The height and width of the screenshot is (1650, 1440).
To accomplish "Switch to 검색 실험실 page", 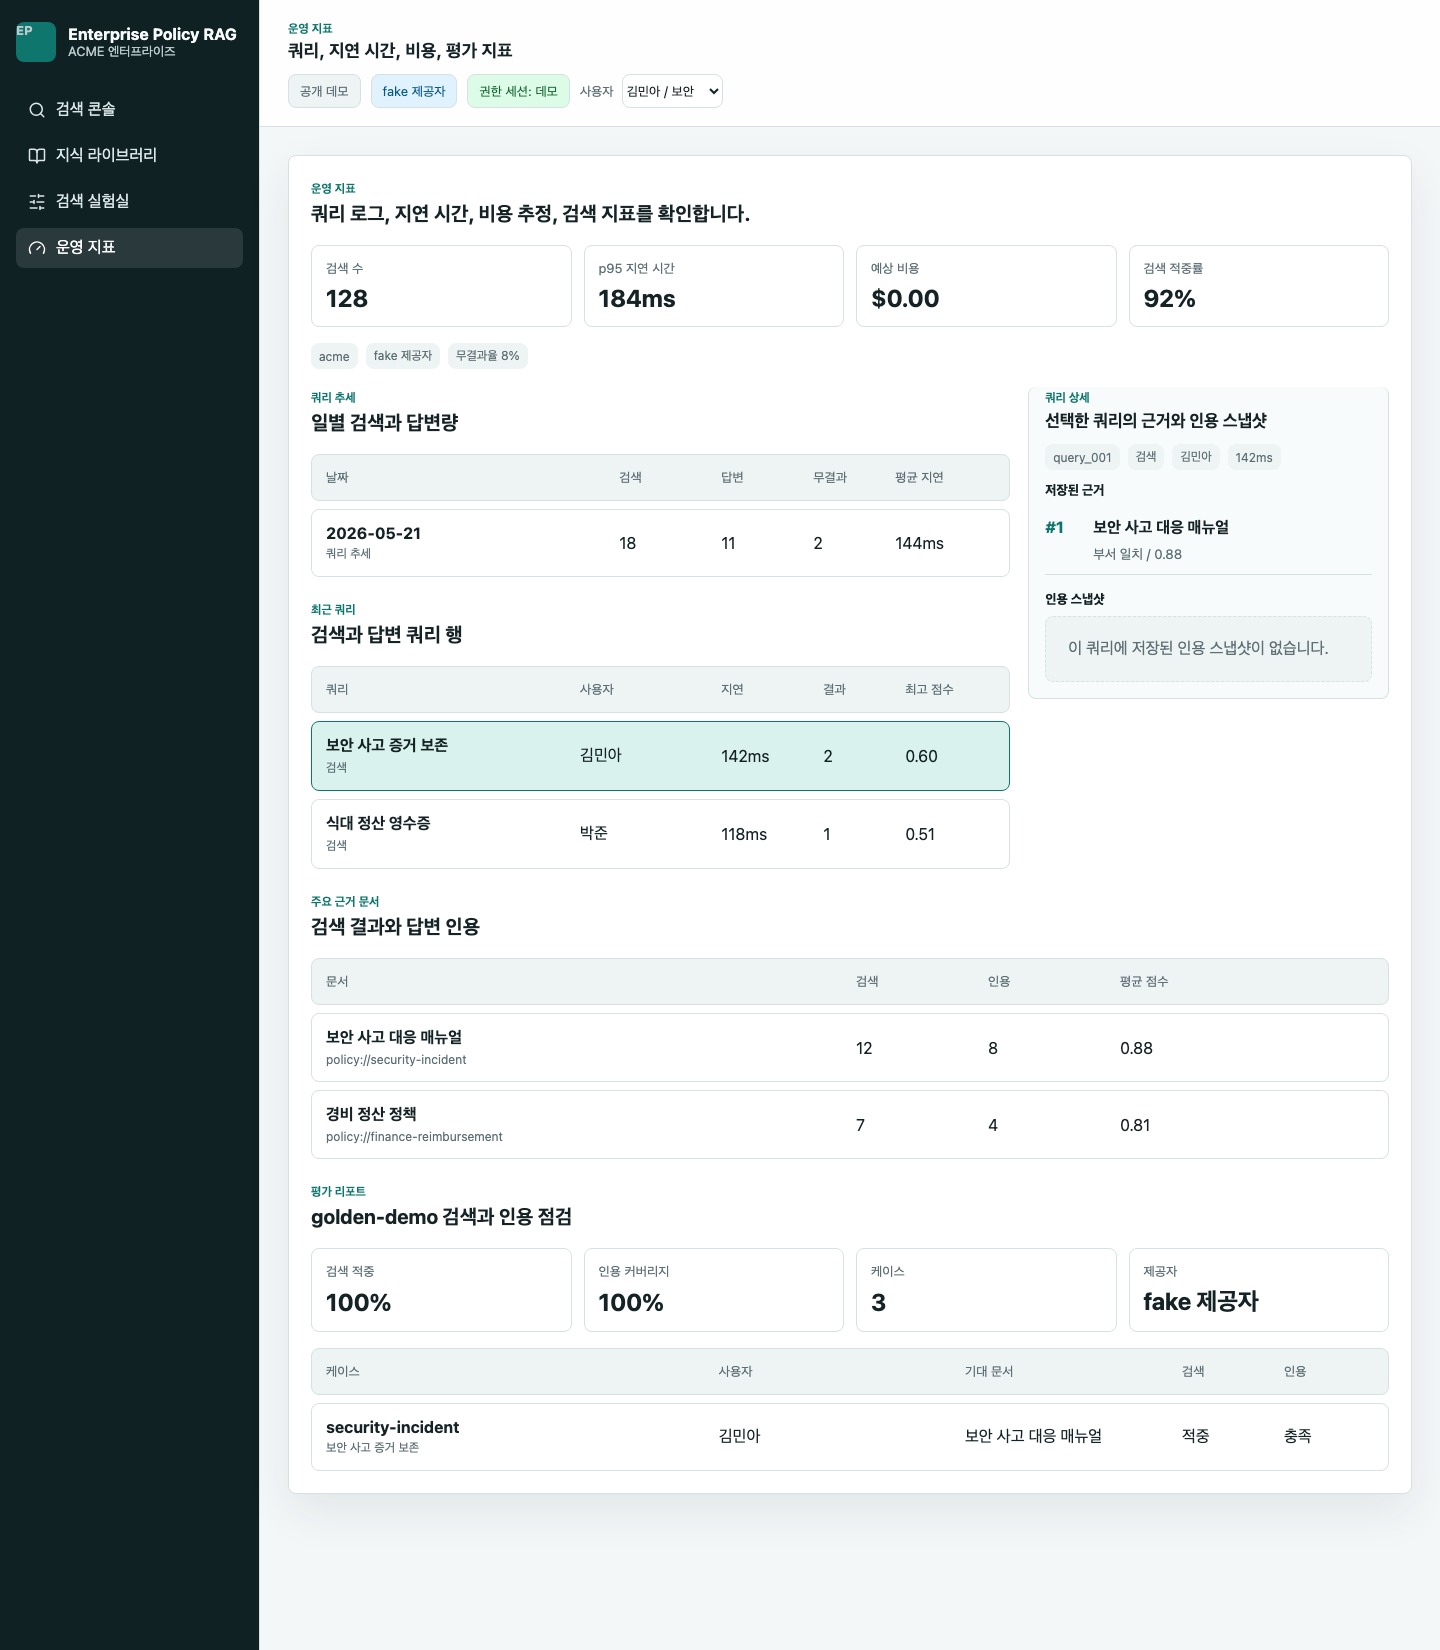I will coord(129,202).
